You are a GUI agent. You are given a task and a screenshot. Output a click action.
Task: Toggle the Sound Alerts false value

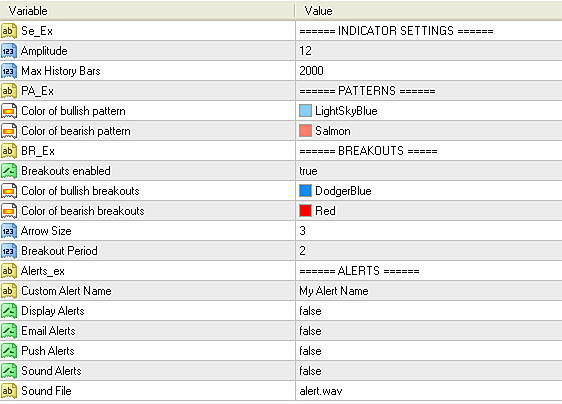coord(429,371)
